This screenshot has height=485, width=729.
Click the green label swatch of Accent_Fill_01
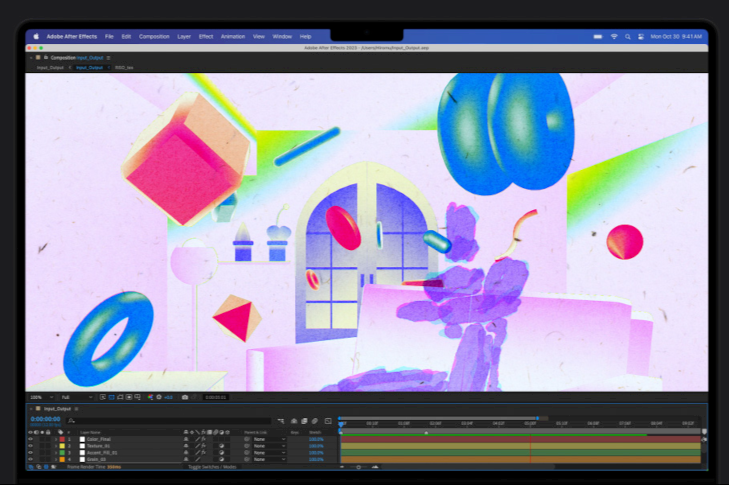(62, 452)
